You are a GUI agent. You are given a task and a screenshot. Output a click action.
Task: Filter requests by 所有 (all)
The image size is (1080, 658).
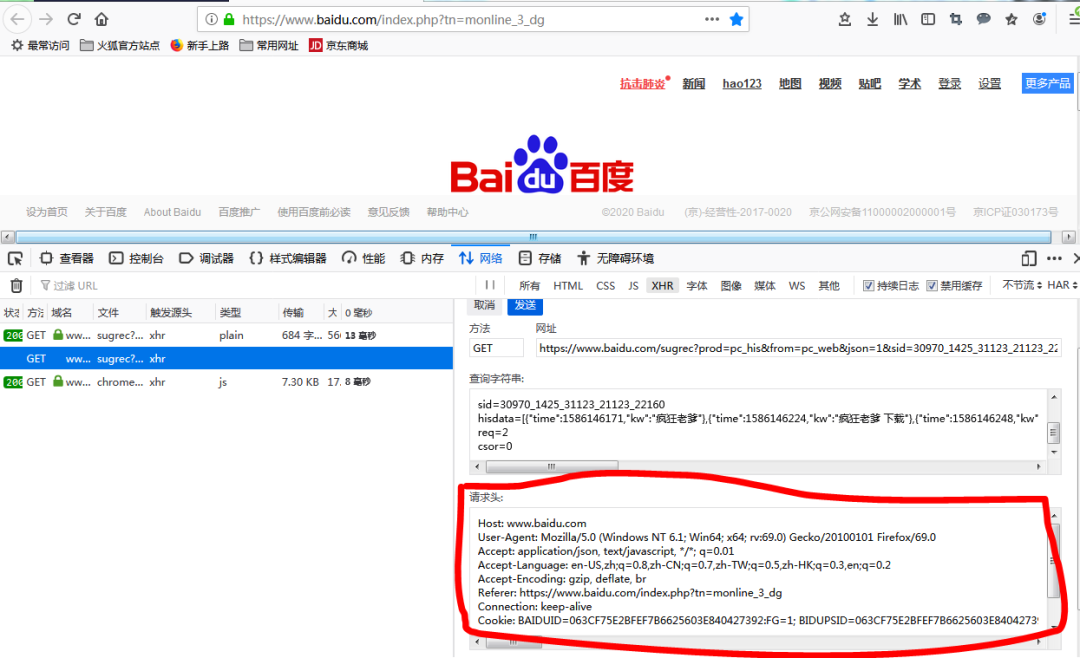point(529,286)
